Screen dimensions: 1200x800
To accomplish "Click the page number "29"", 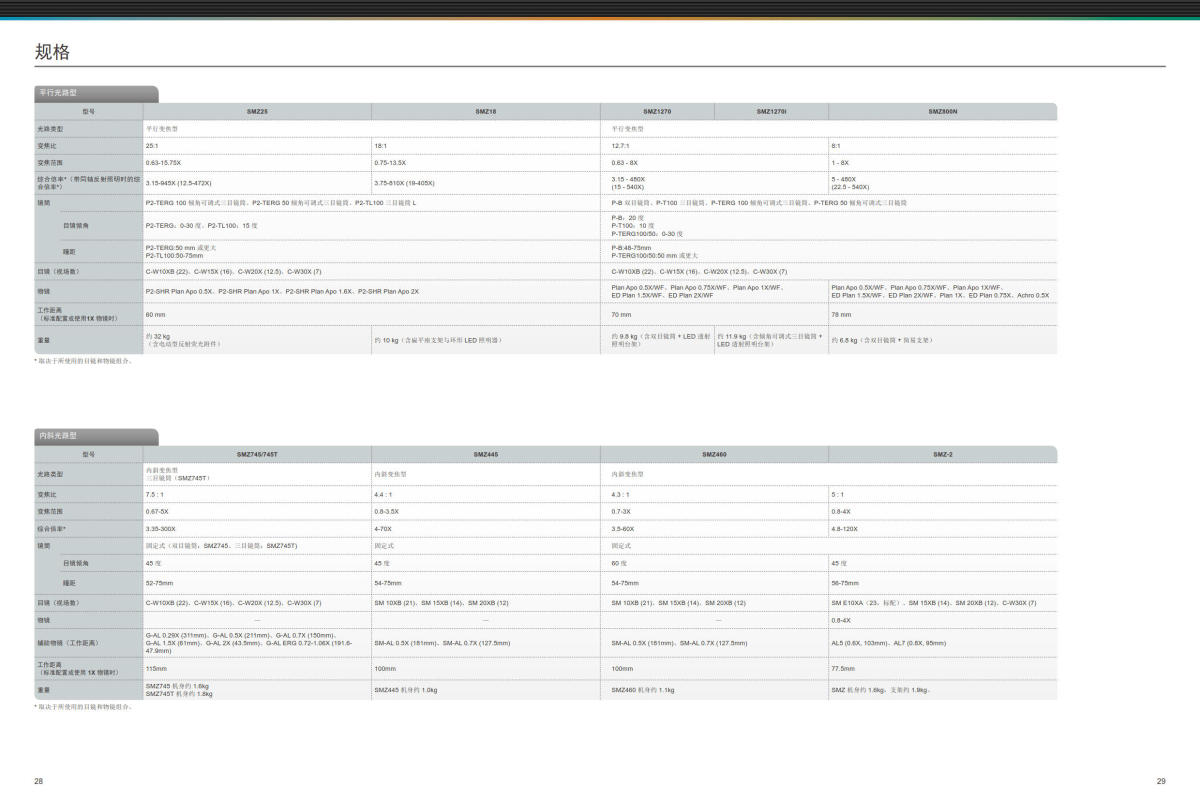I will click(1161, 780).
